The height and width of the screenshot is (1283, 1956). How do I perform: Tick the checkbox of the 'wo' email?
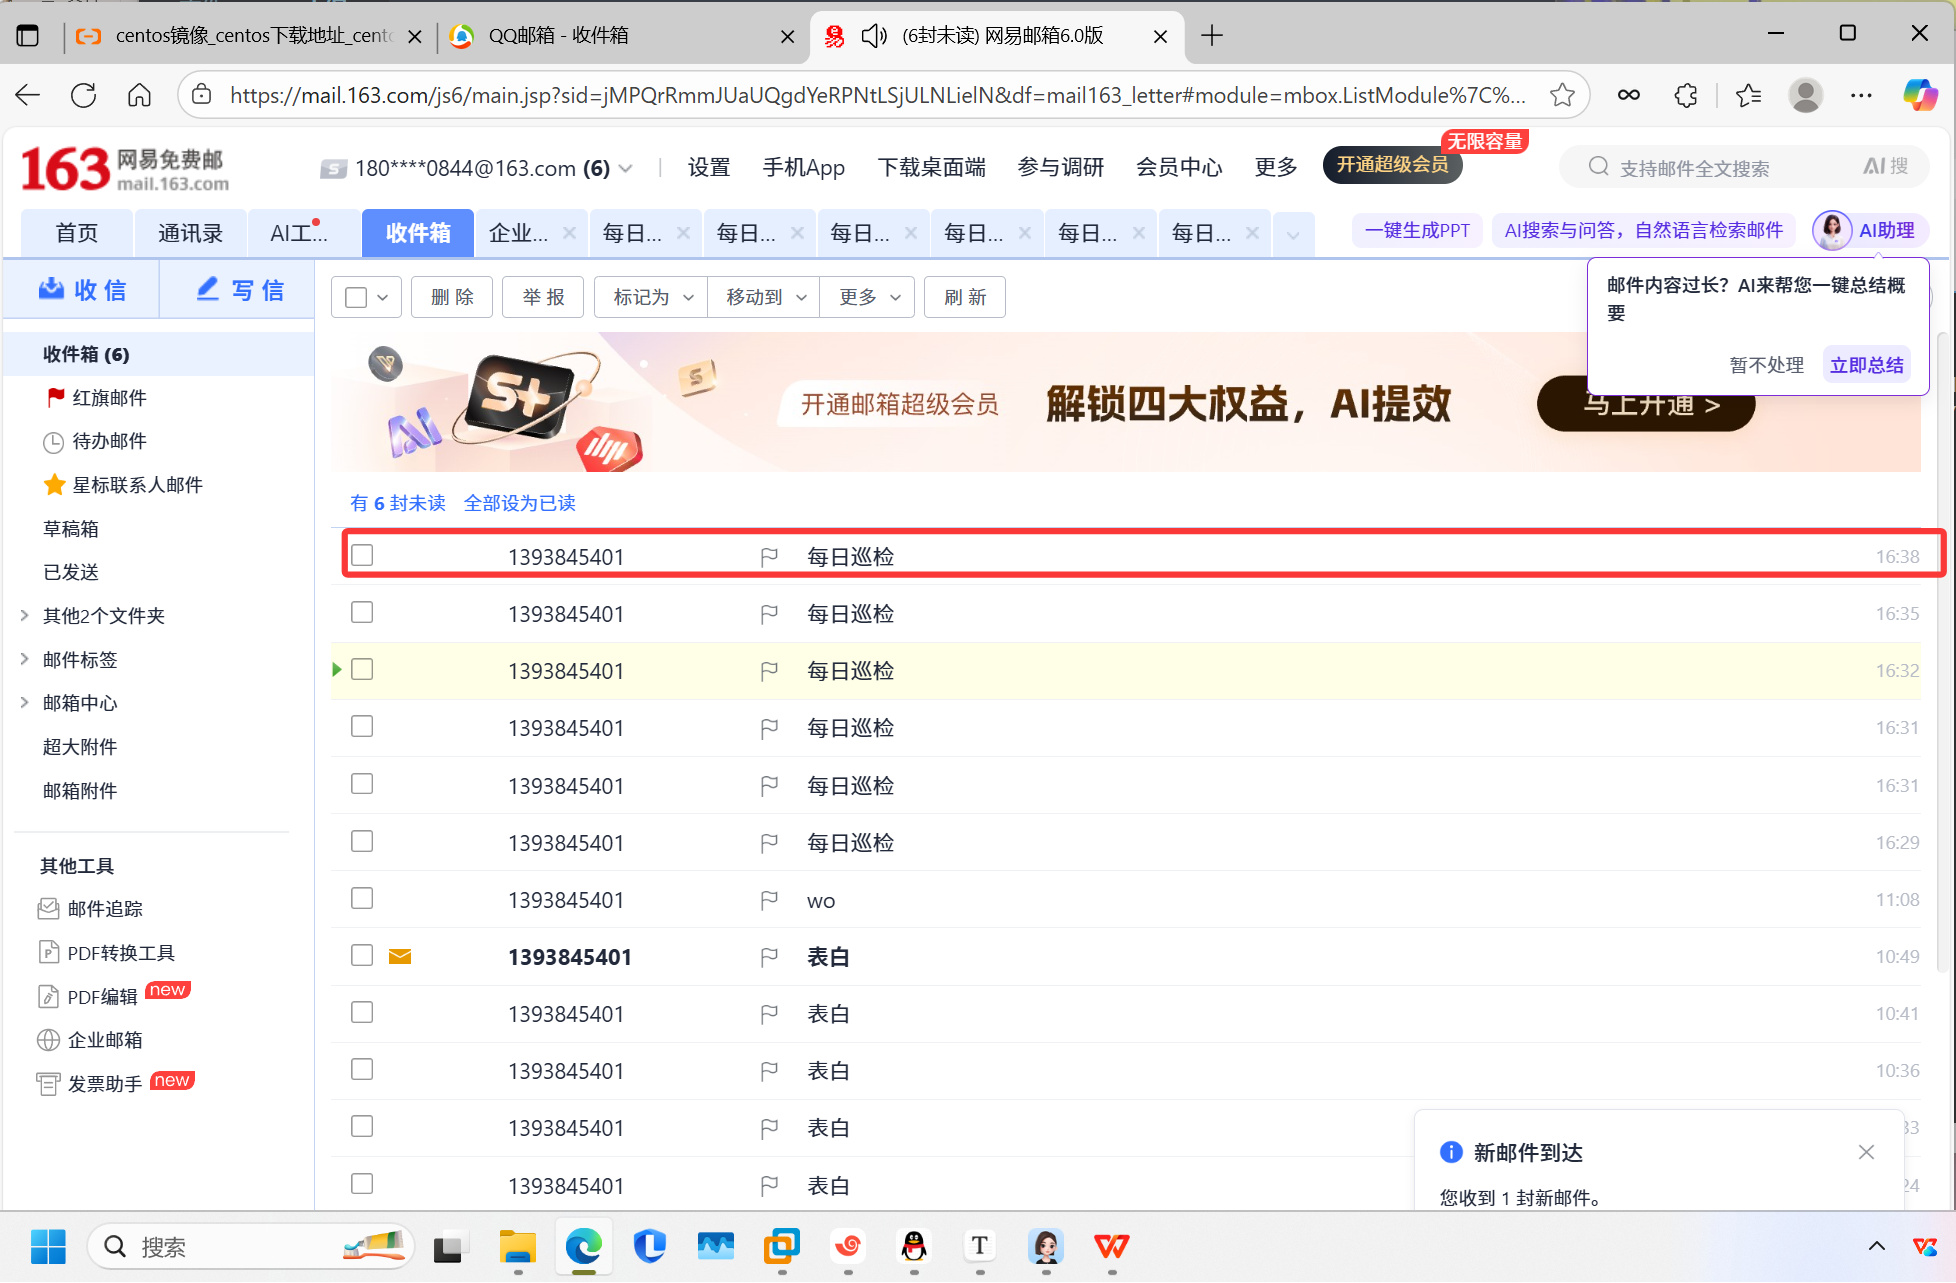[362, 899]
